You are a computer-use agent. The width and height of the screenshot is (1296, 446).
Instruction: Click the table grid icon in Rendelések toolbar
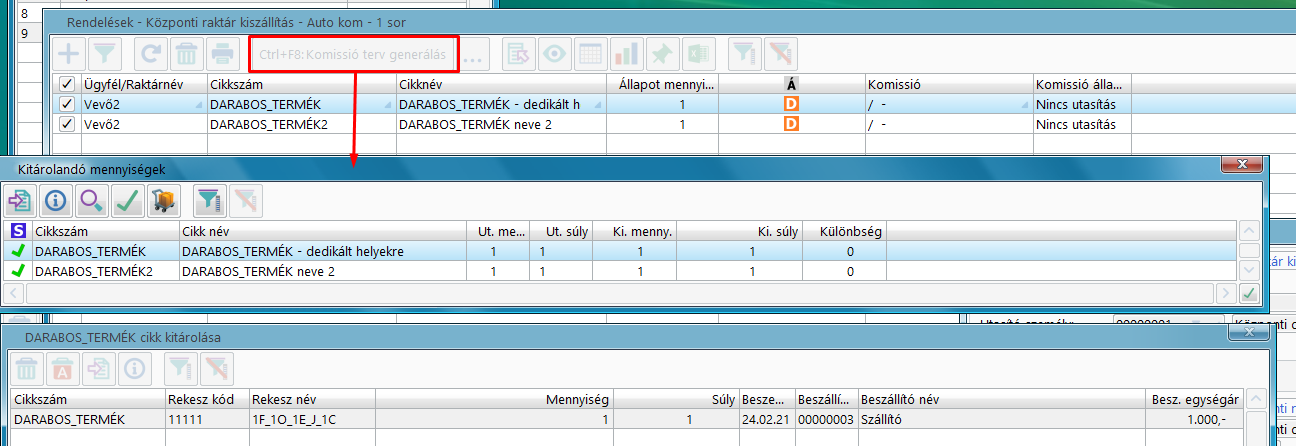pos(590,54)
